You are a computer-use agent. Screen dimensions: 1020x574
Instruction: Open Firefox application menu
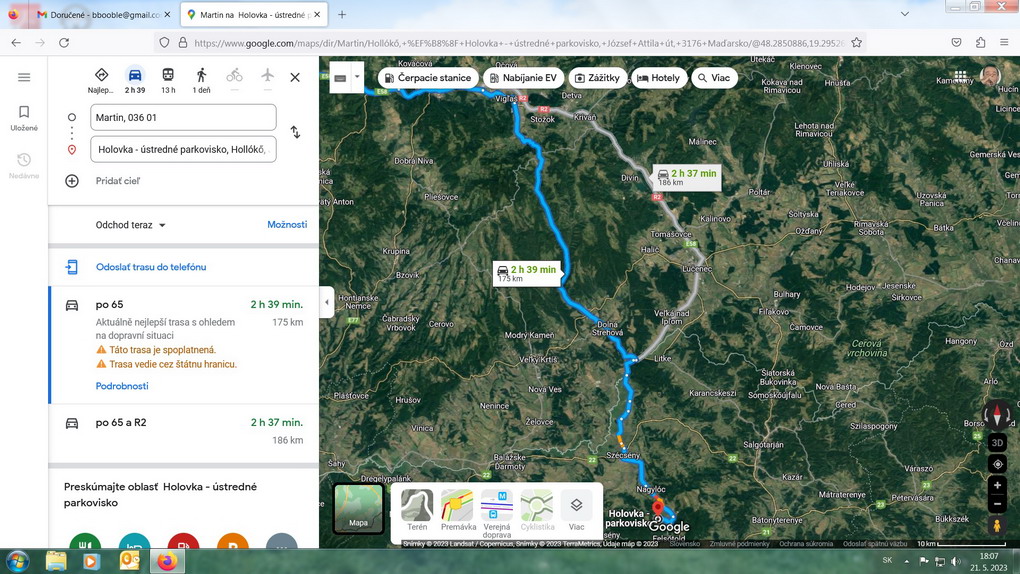1004,42
